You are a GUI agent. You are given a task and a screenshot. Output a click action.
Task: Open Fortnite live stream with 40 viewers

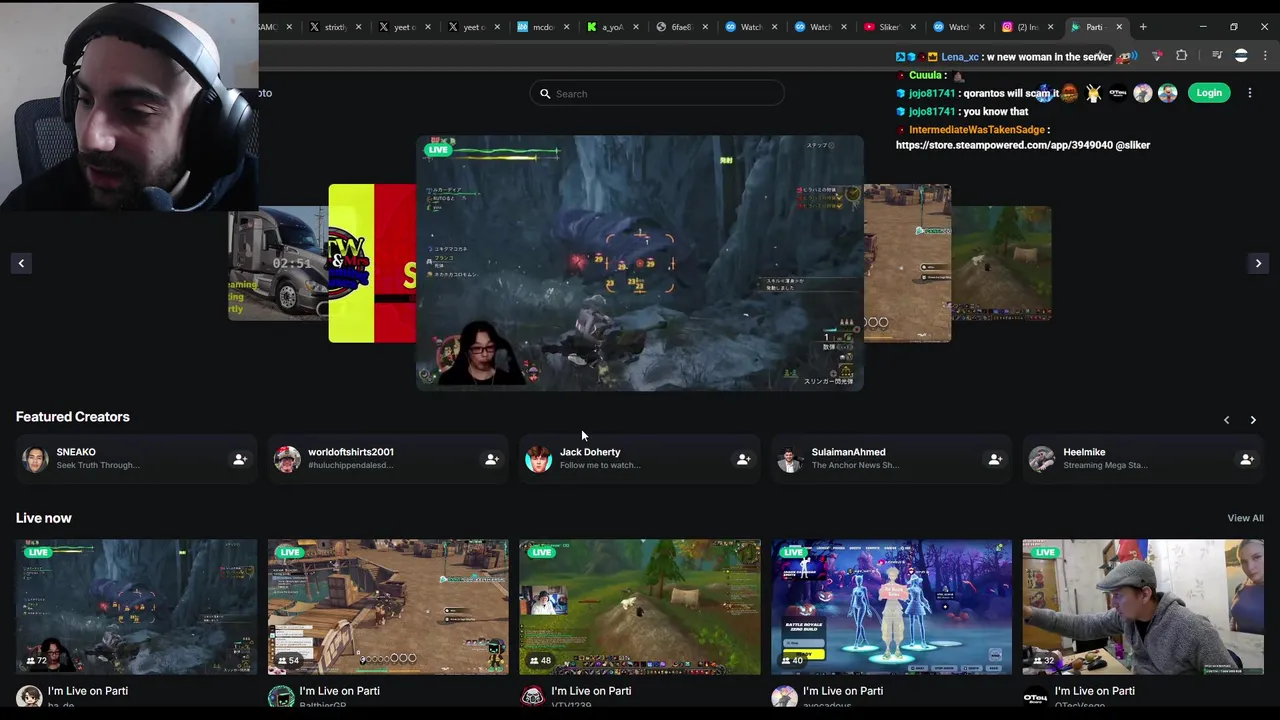point(892,607)
